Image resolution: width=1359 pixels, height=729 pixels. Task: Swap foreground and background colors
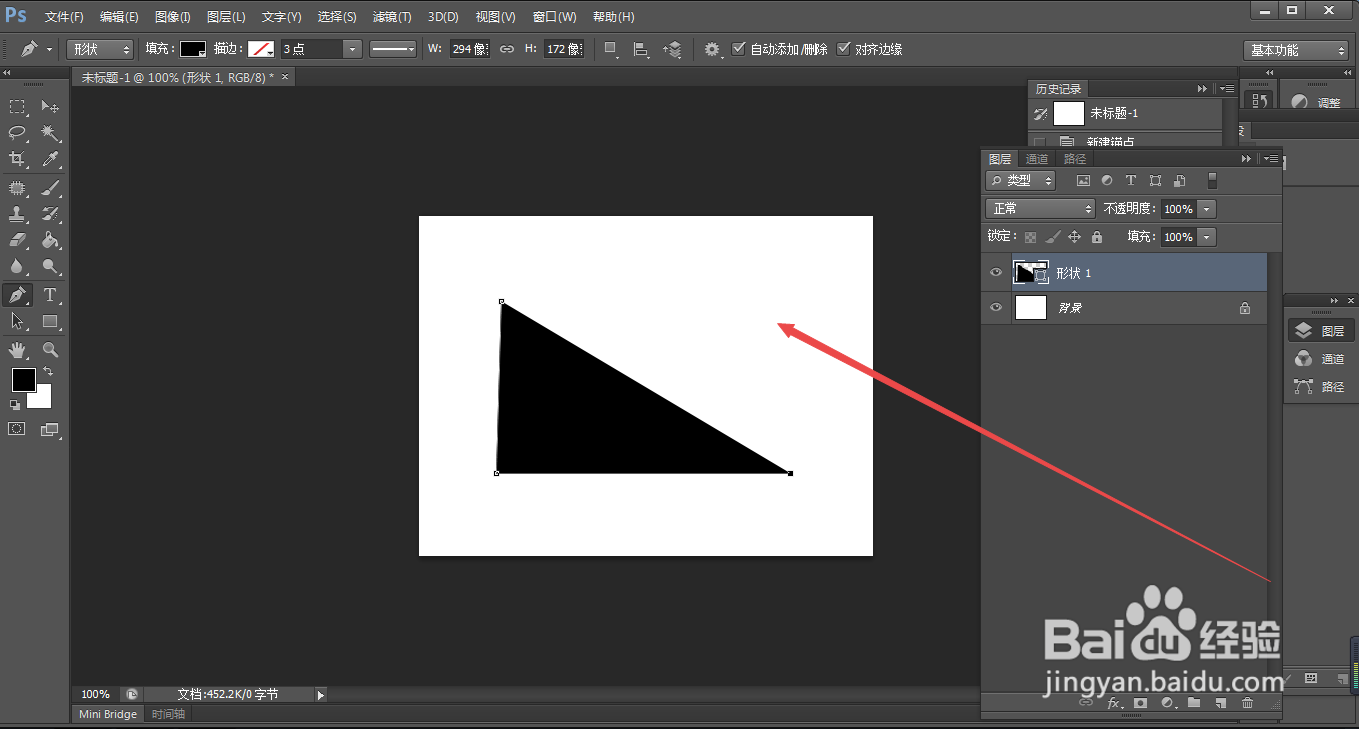point(47,372)
